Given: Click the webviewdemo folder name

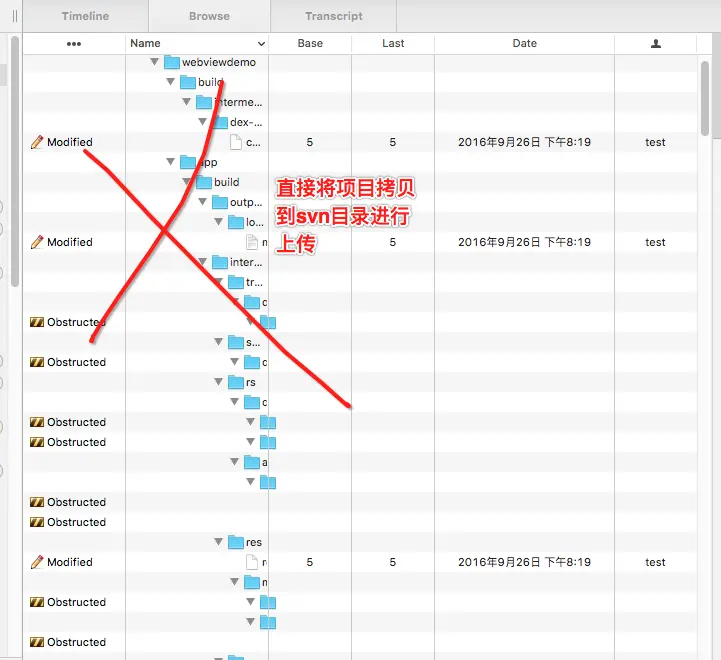Looking at the screenshot, I should [219, 62].
